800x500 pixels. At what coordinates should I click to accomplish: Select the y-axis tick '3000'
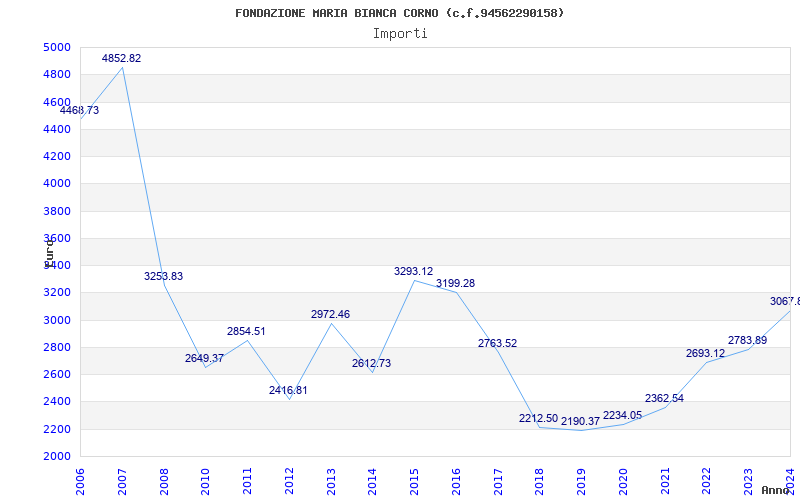coord(57,320)
